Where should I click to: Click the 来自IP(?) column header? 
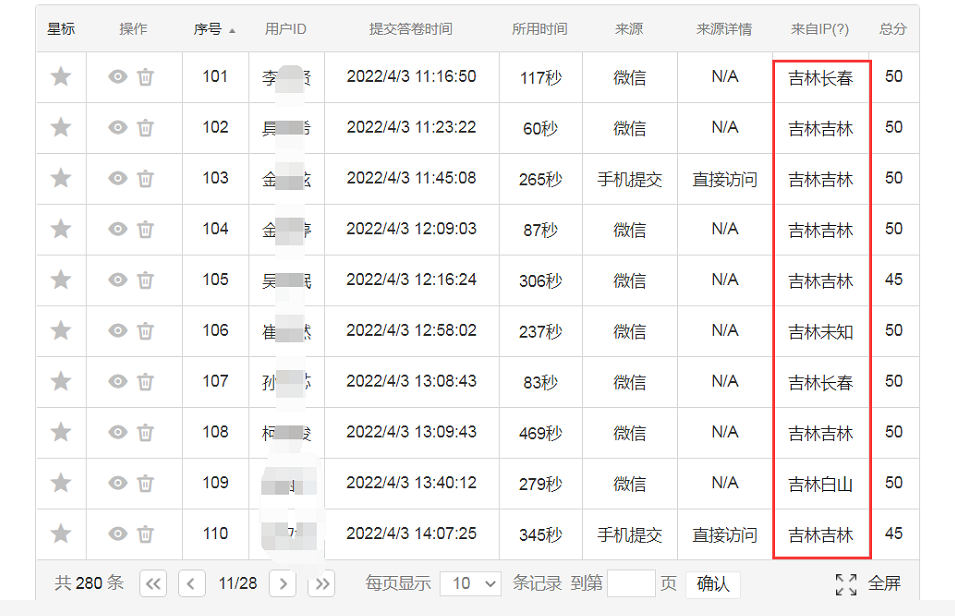[820, 29]
